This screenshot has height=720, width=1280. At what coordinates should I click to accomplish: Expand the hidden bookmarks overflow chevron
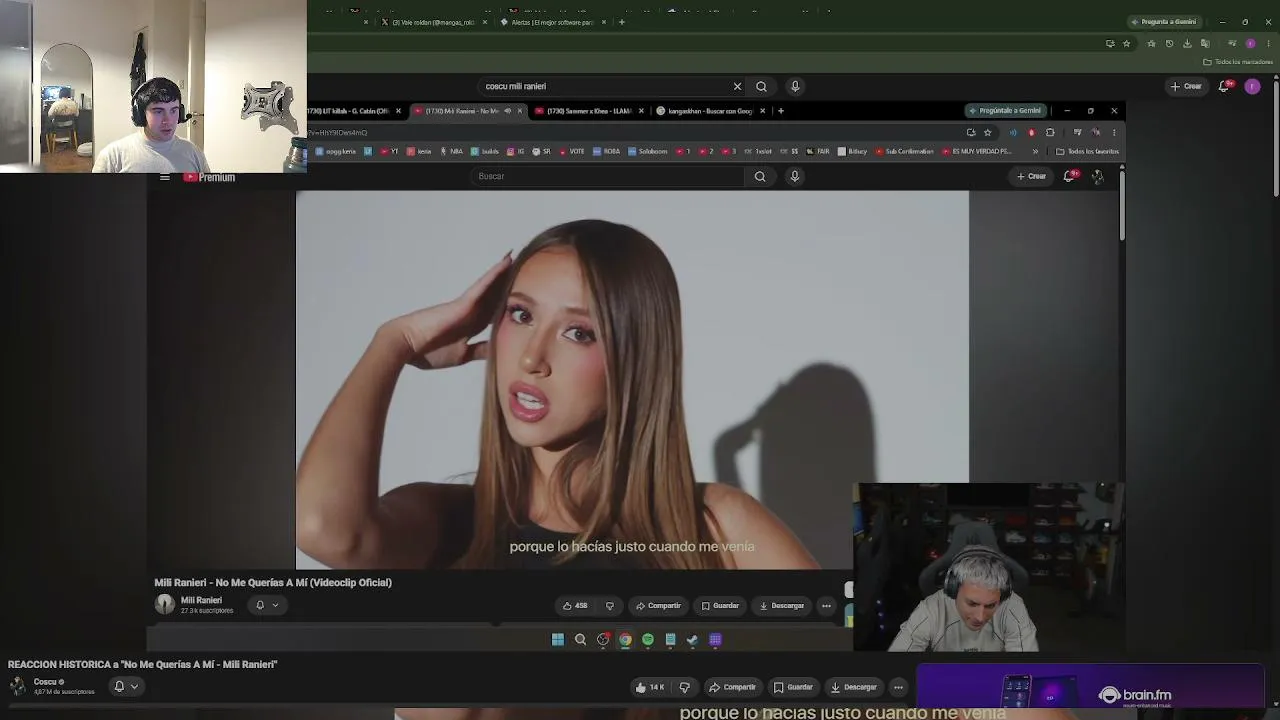click(x=1035, y=152)
